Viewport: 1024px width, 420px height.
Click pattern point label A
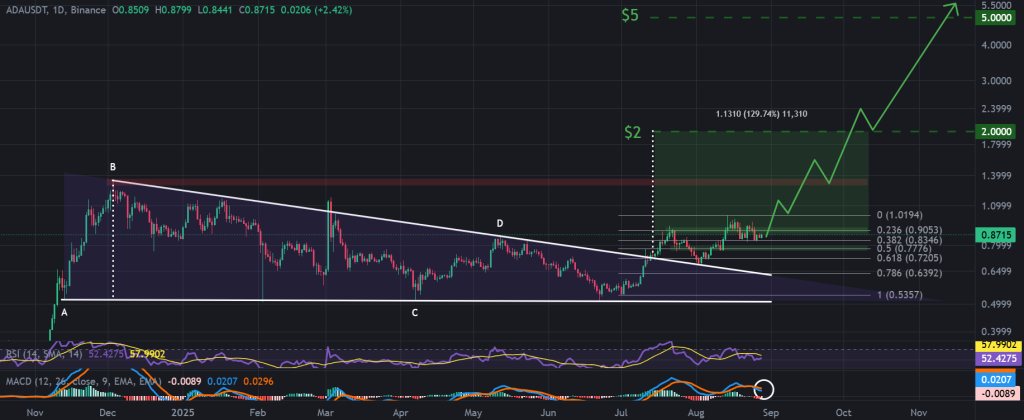pos(64,313)
